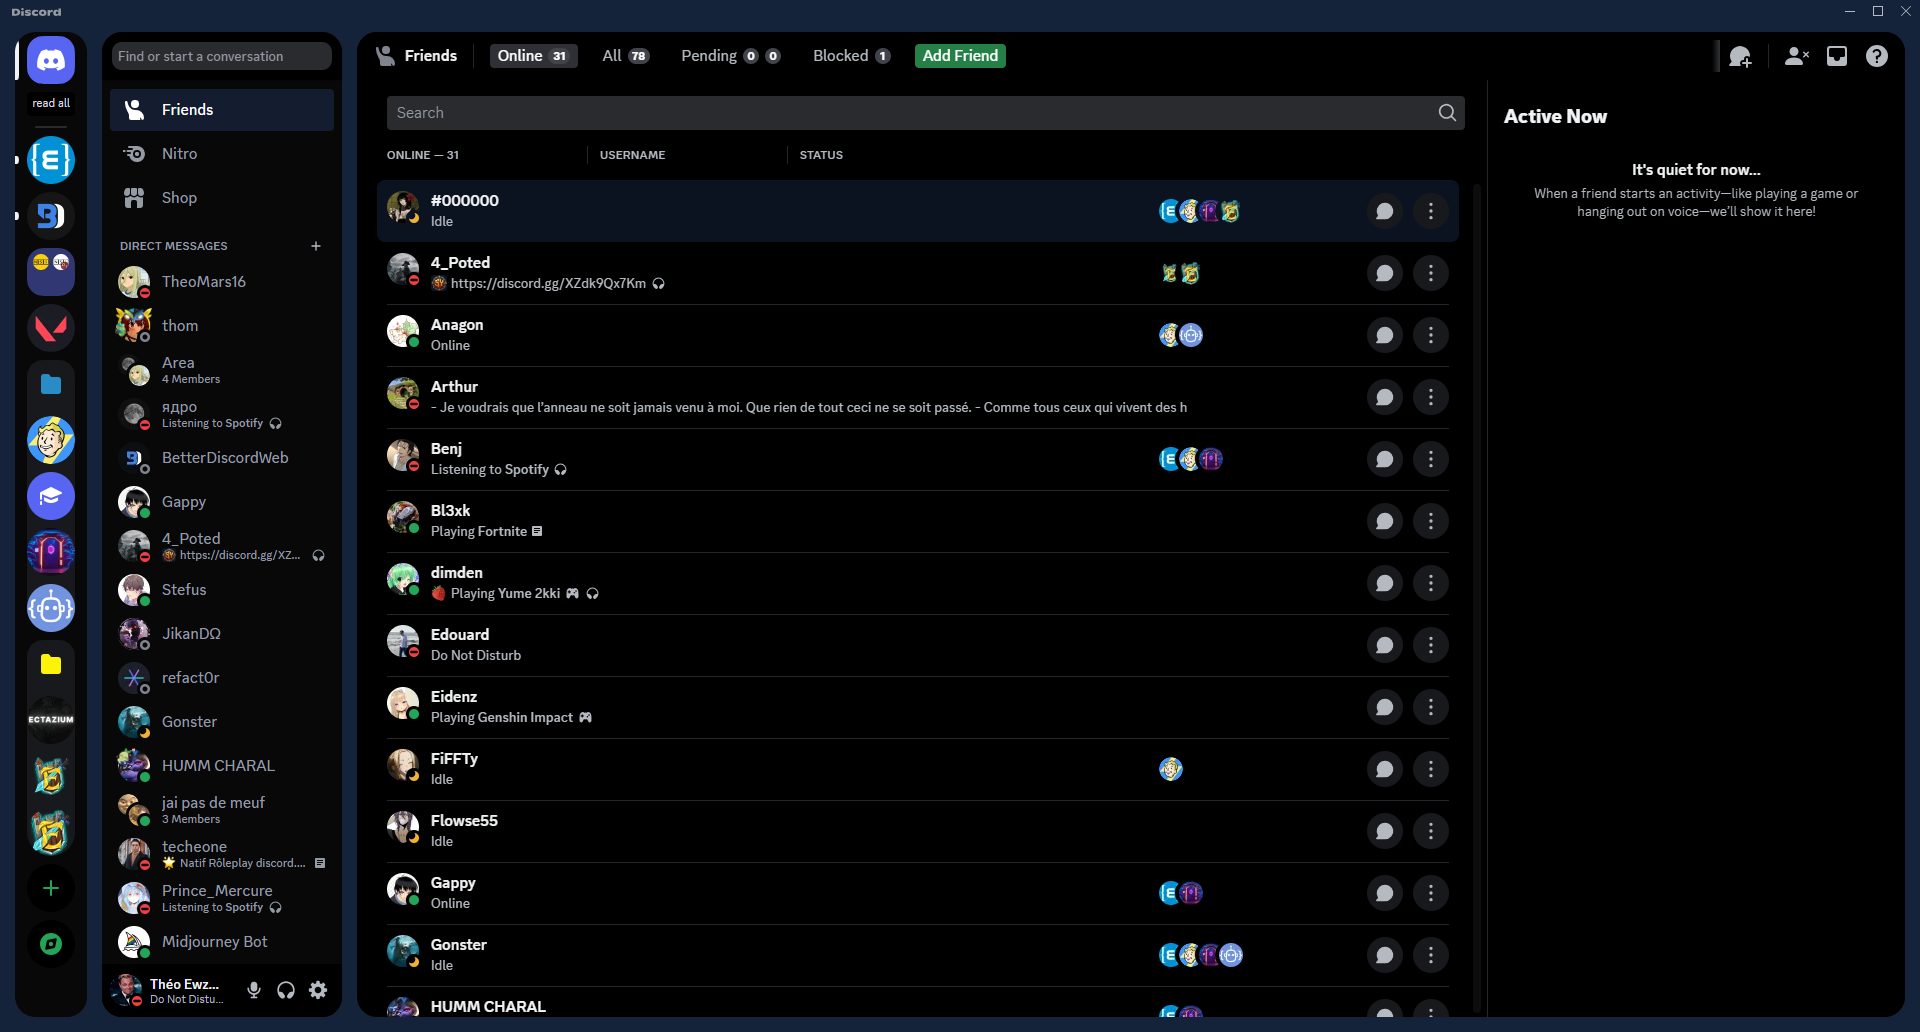Image resolution: width=1920 pixels, height=1032 pixels.
Task: Add a server with the plus icon
Action: pos(51,888)
